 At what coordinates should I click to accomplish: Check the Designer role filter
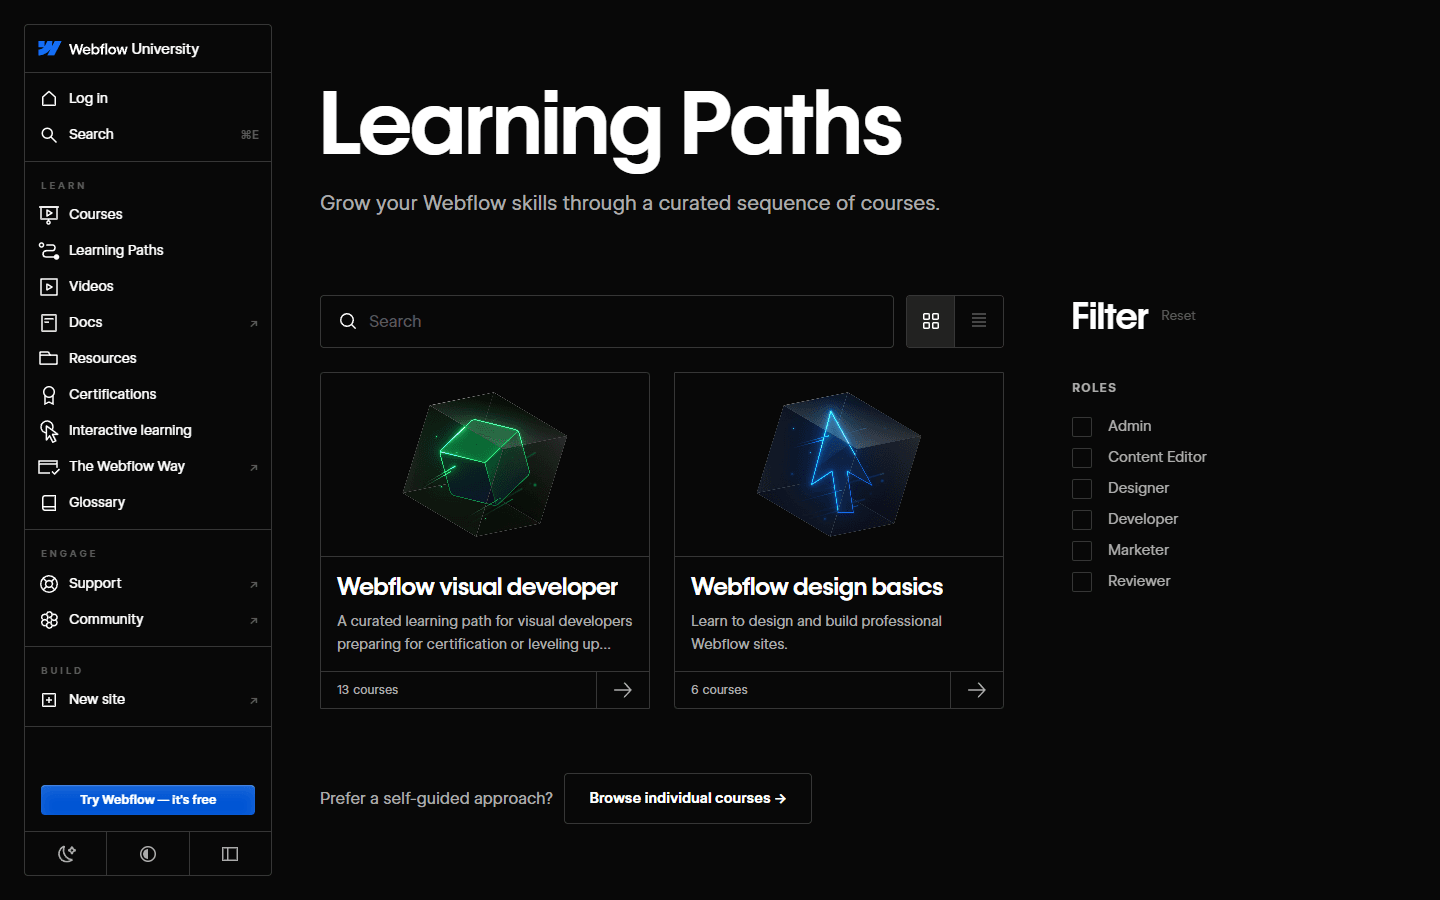click(1082, 489)
